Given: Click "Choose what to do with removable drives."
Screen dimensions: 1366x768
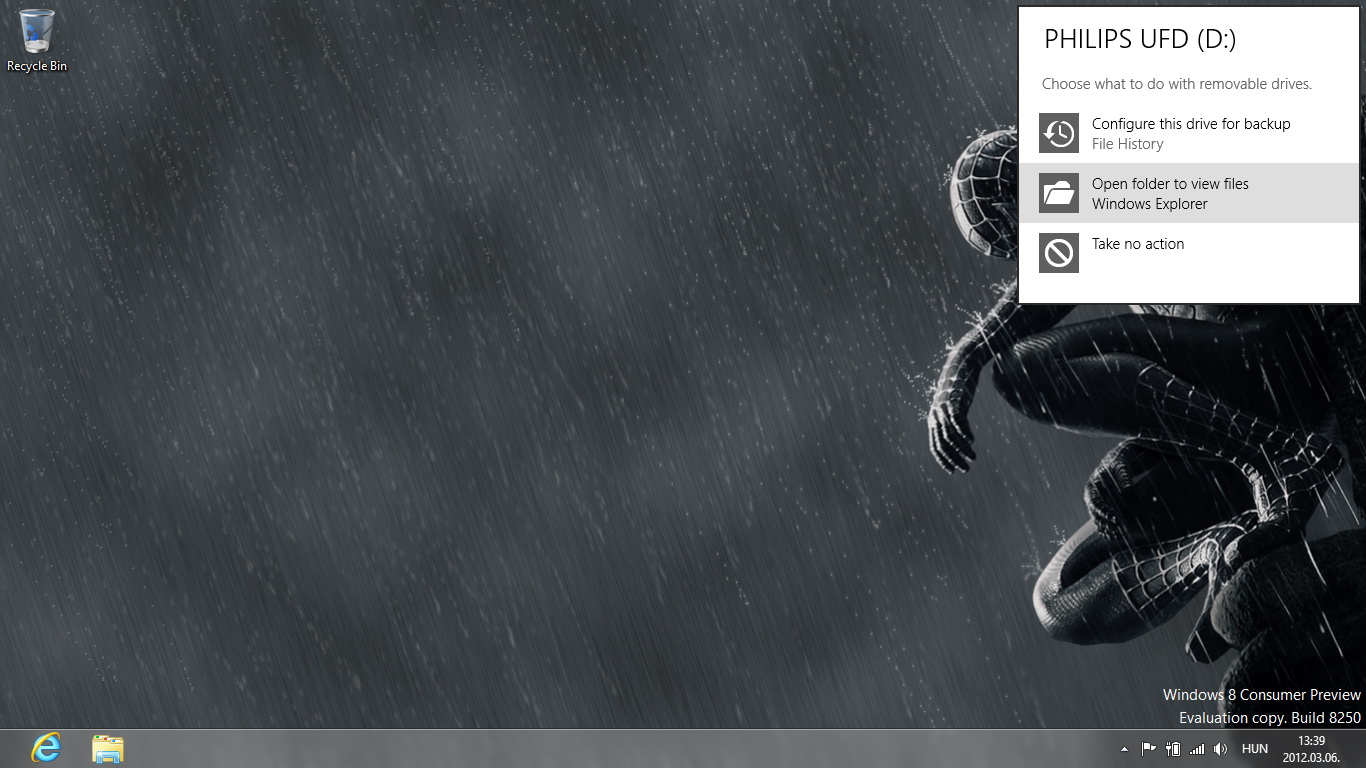Looking at the screenshot, I should pos(1177,84).
